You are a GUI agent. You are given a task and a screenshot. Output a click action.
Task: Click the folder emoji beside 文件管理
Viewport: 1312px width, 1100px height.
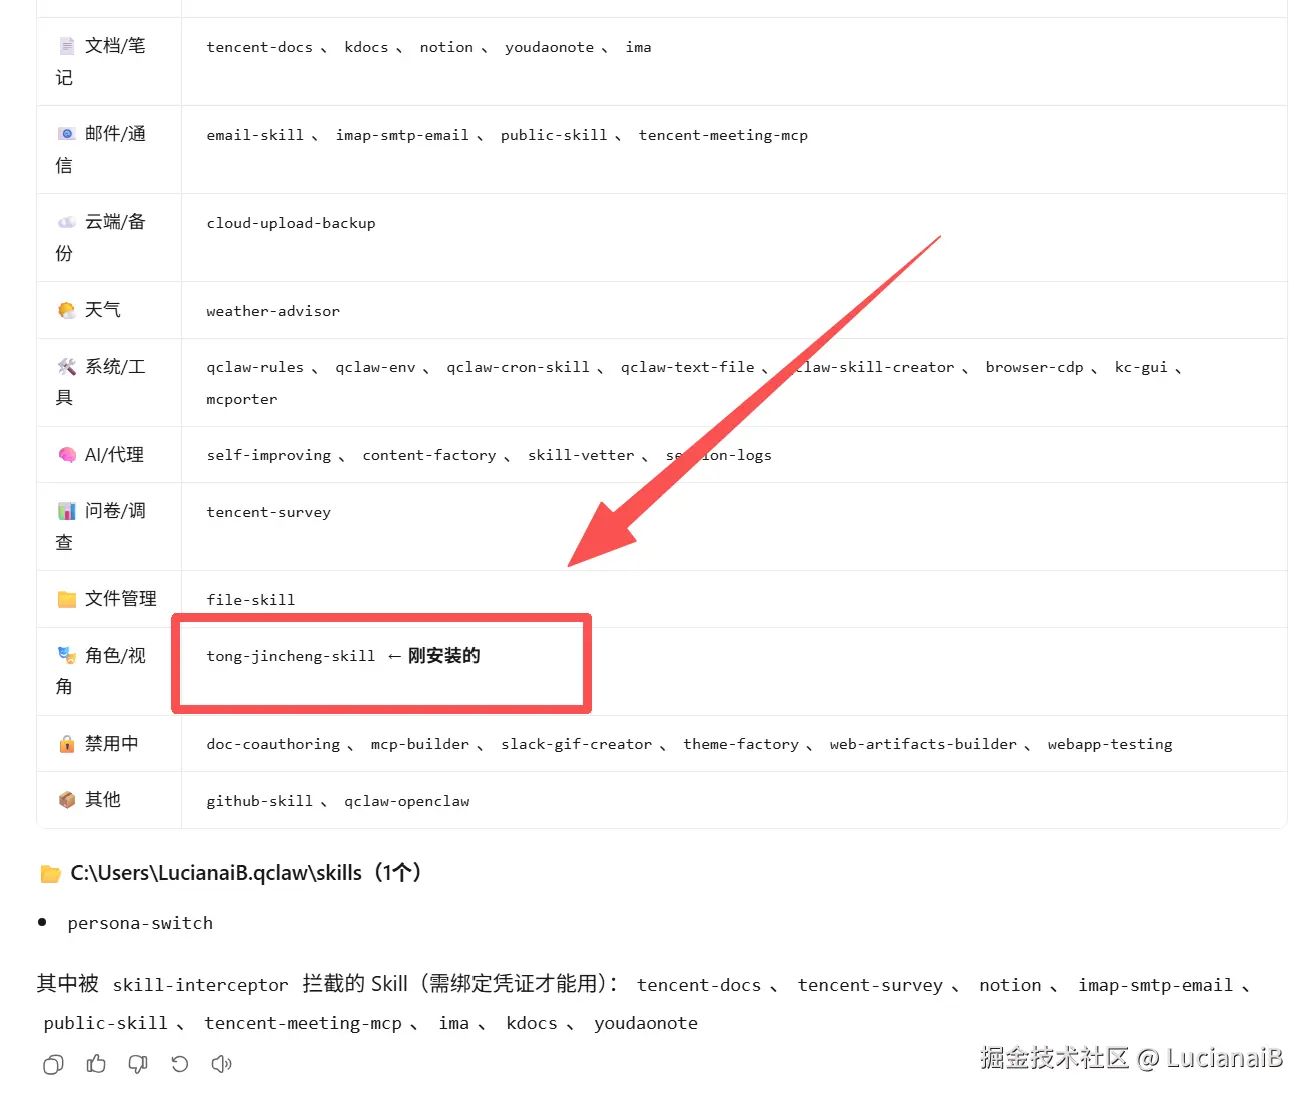[66, 598]
